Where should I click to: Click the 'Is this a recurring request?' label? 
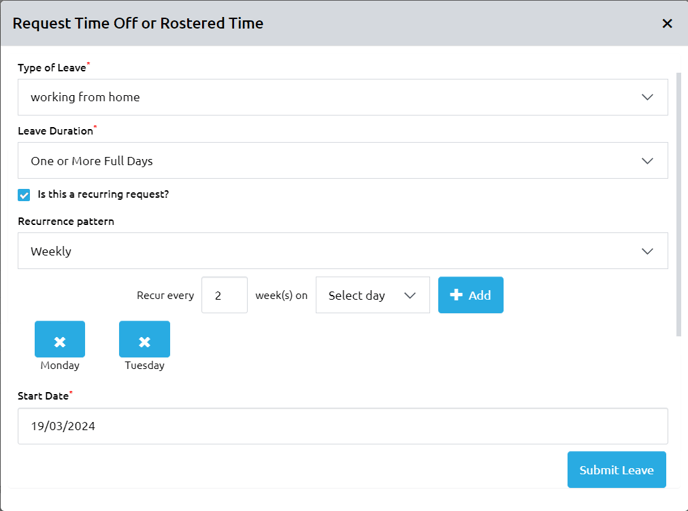pyautogui.click(x=102, y=194)
